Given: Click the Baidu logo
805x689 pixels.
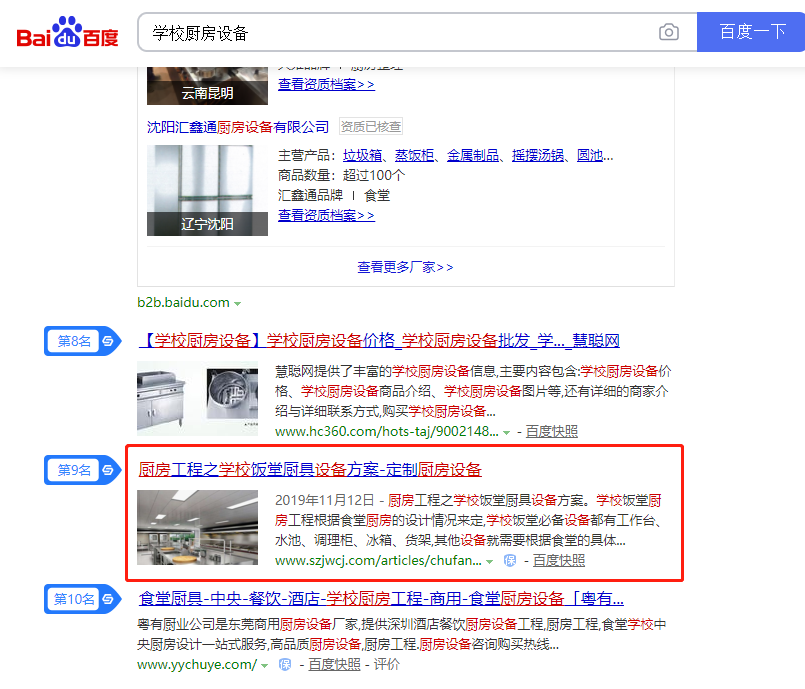Looking at the screenshot, I should click(x=67, y=33).
